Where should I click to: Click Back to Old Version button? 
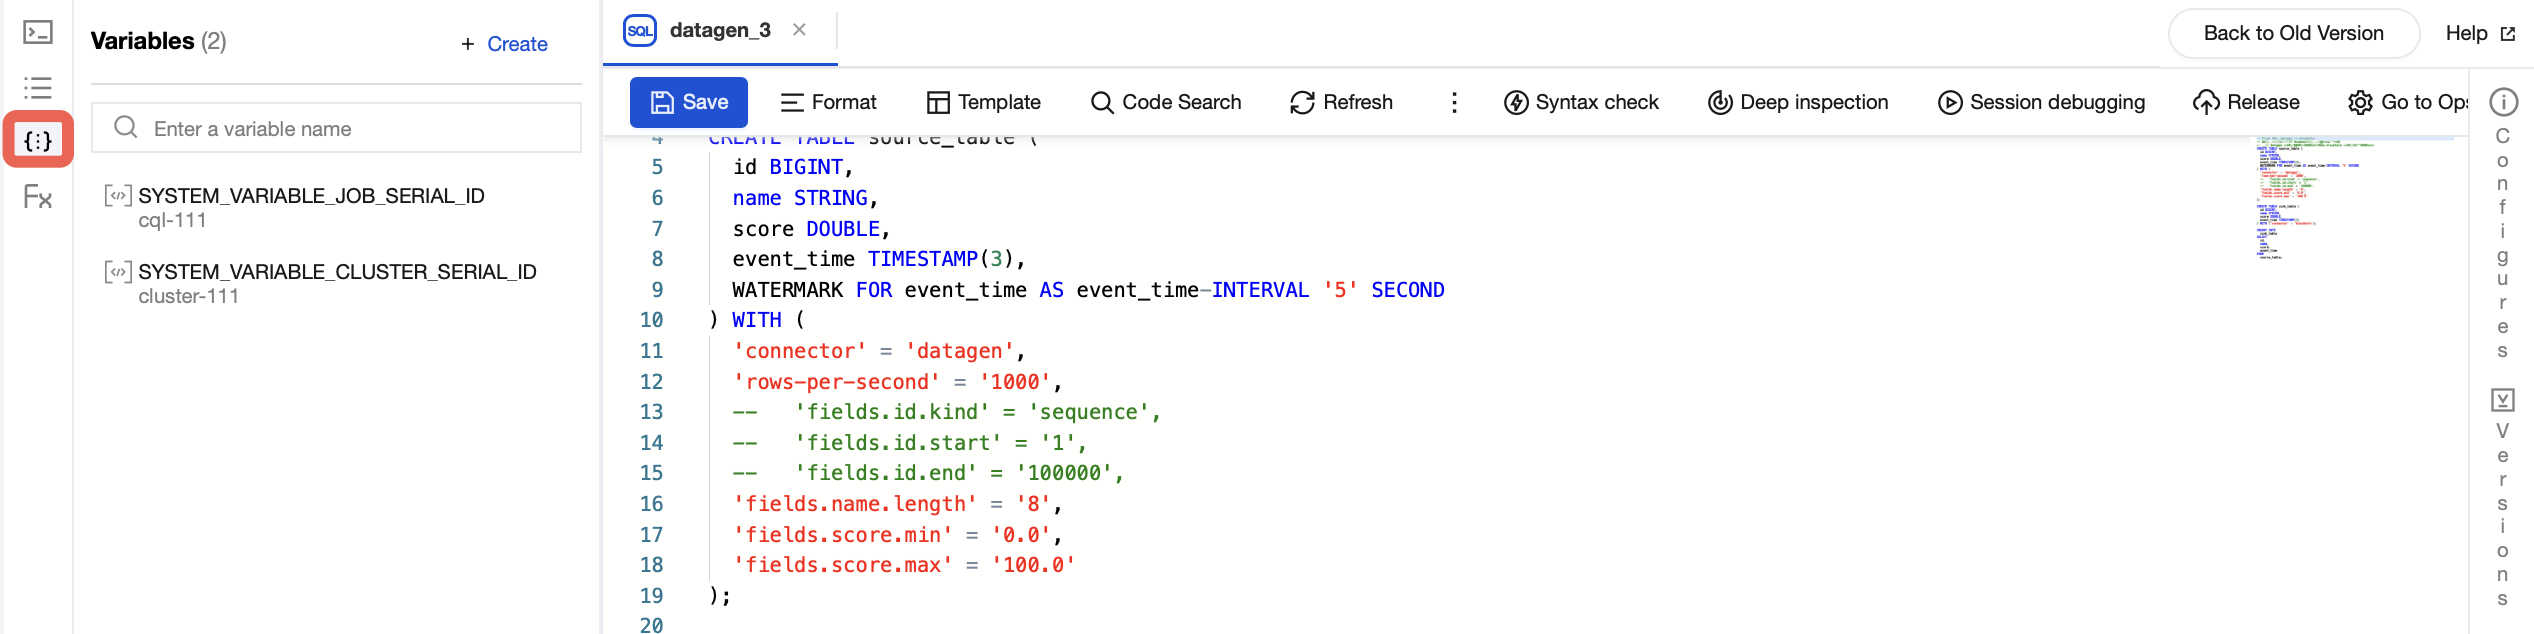pos(2293,33)
